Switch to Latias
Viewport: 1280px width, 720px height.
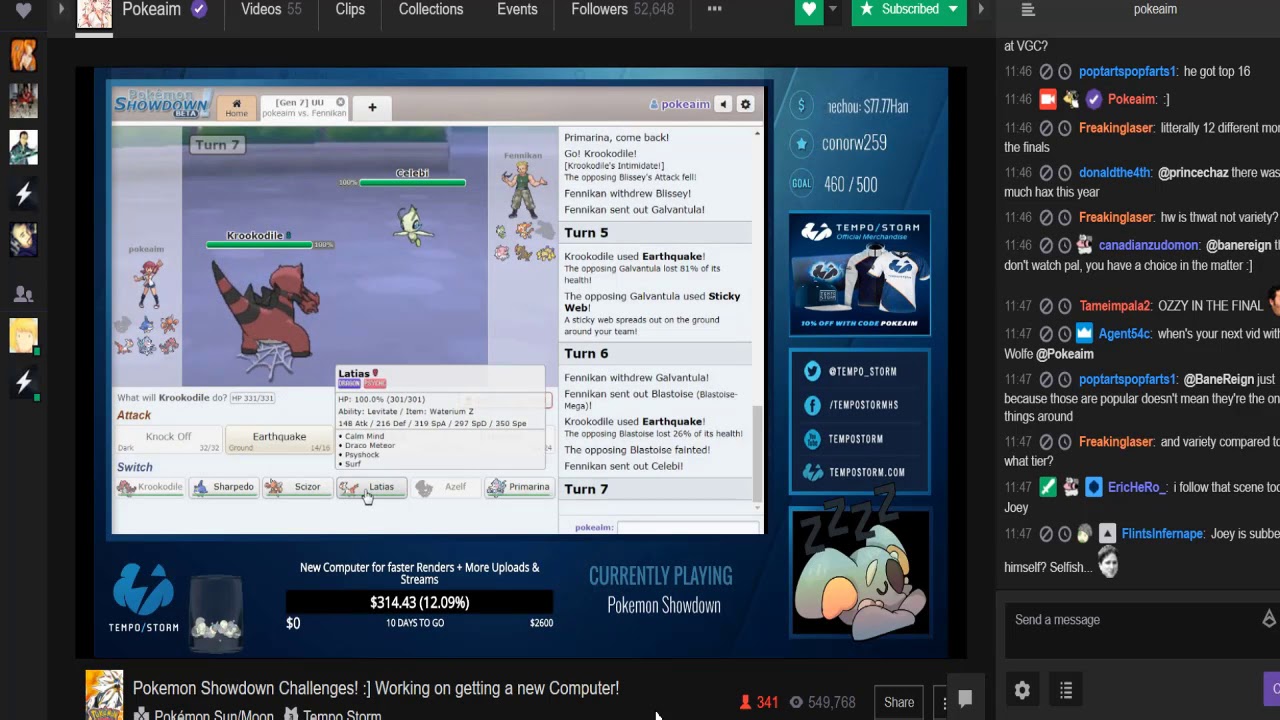pyautogui.click(x=371, y=487)
